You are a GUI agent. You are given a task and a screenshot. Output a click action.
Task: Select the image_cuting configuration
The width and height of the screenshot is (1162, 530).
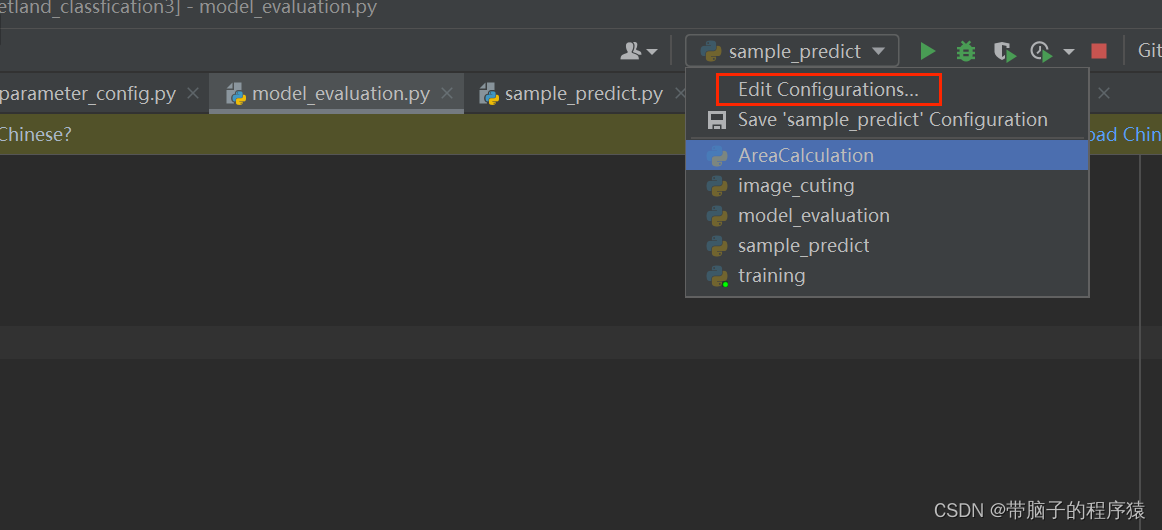point(887,185)
